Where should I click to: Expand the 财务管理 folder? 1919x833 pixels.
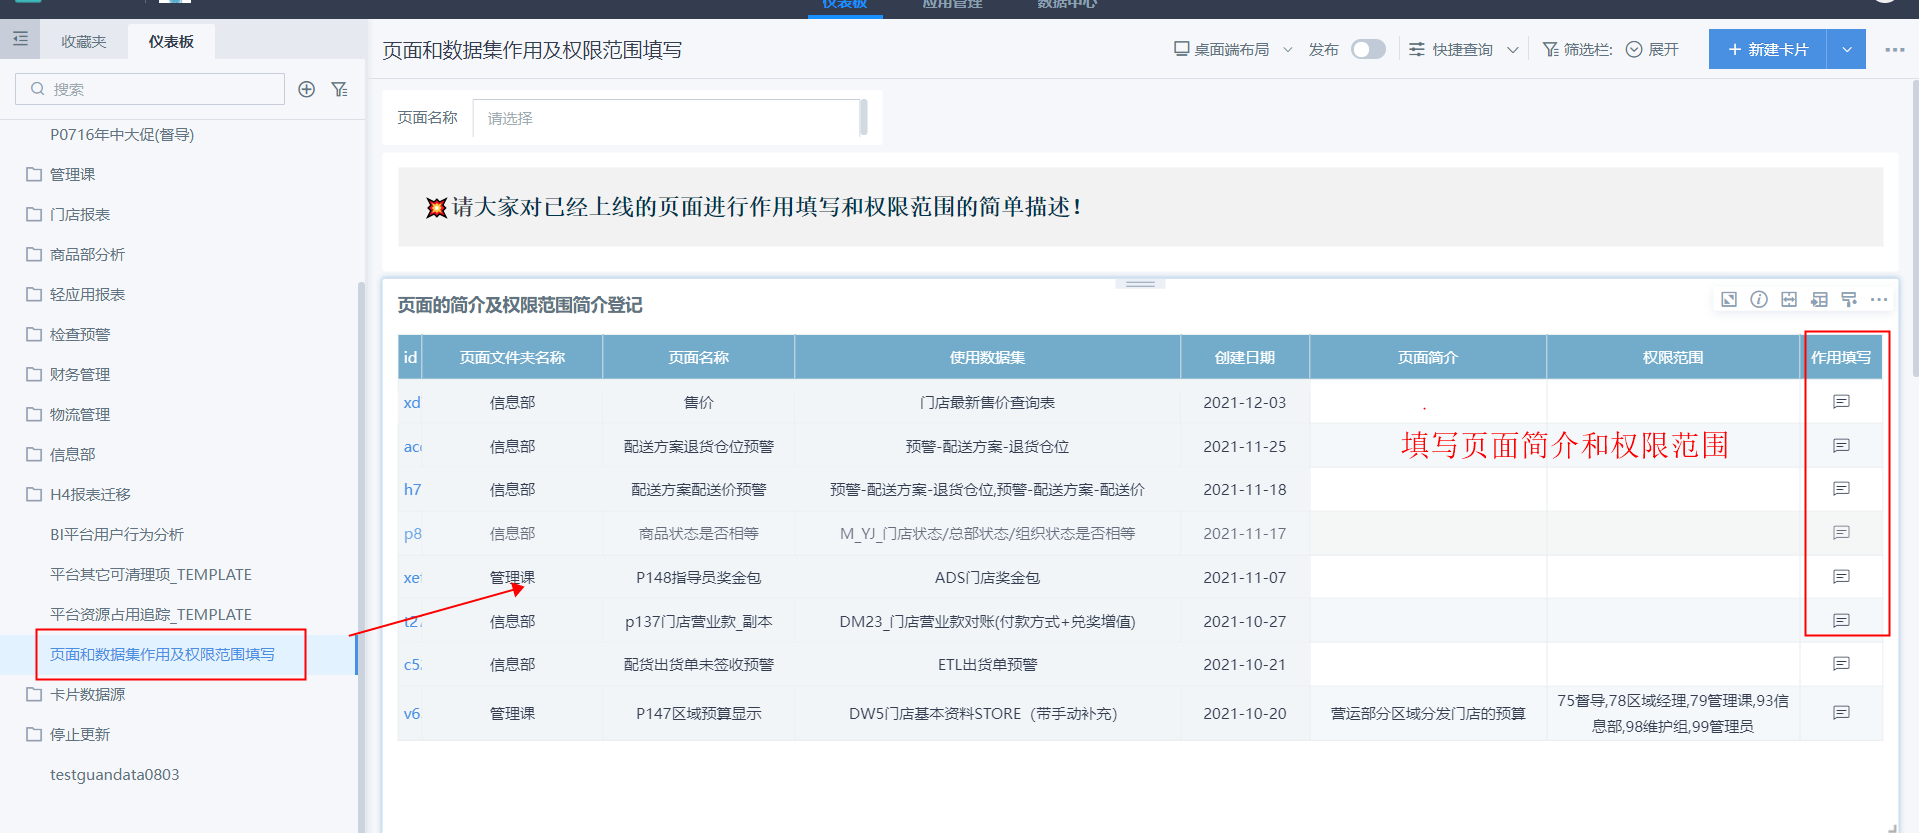[x=80, y=374]
